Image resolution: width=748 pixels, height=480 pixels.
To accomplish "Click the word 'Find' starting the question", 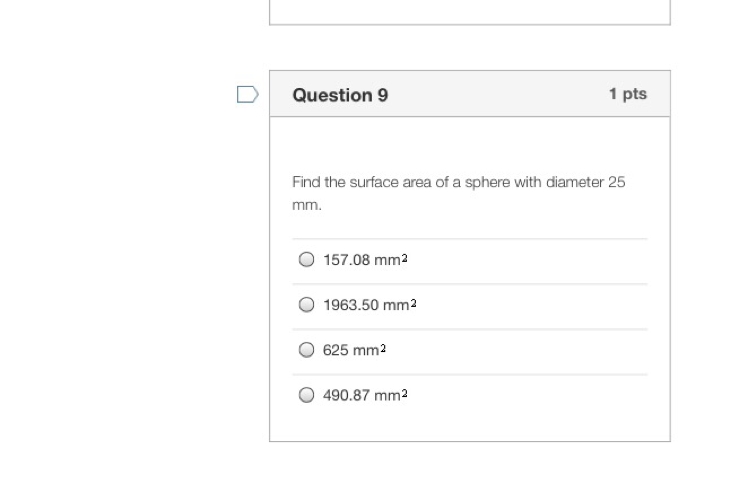I will (306, 182).
